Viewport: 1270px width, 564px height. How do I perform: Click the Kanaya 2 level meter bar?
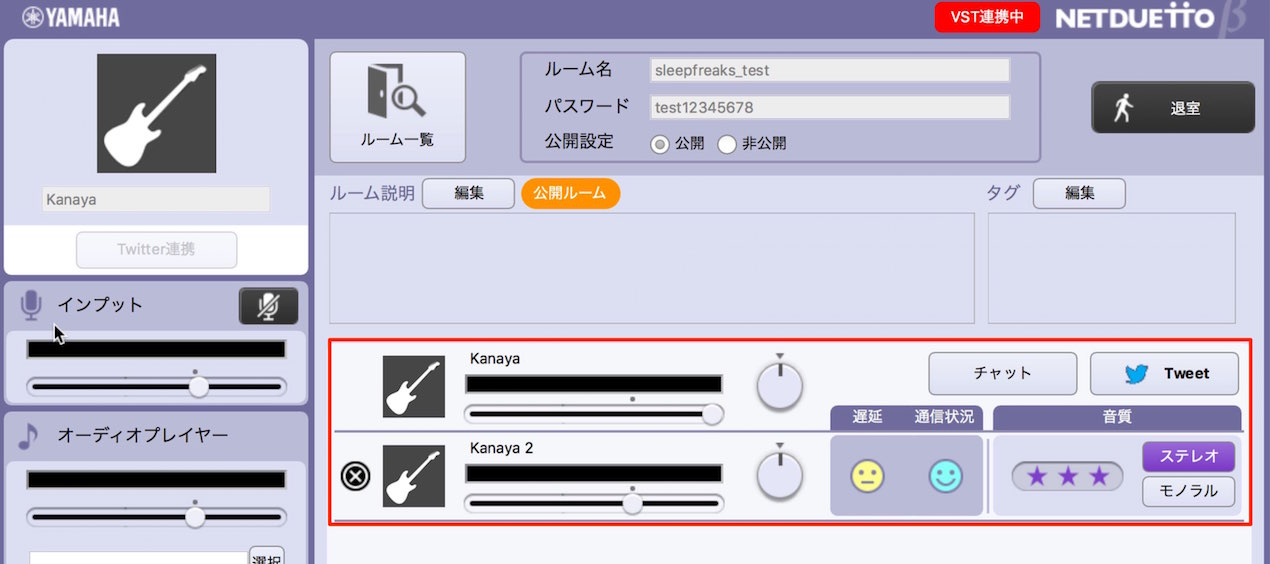click(594, 474)
